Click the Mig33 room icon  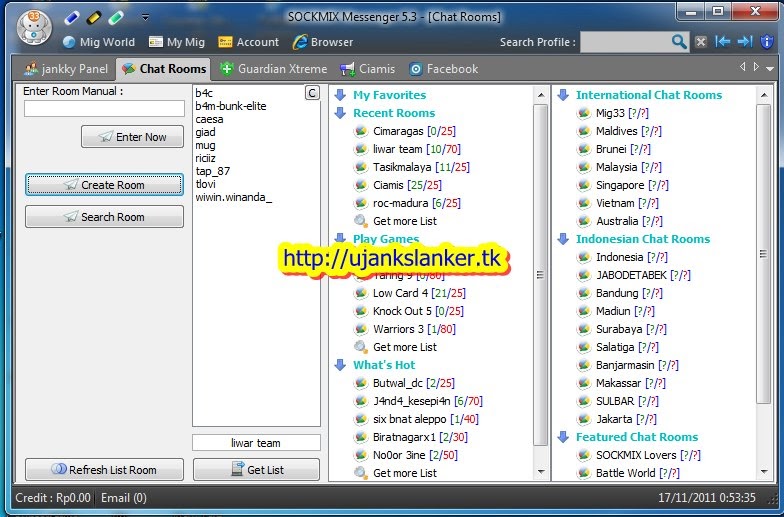pyautogui.click(x=584, y=113)
